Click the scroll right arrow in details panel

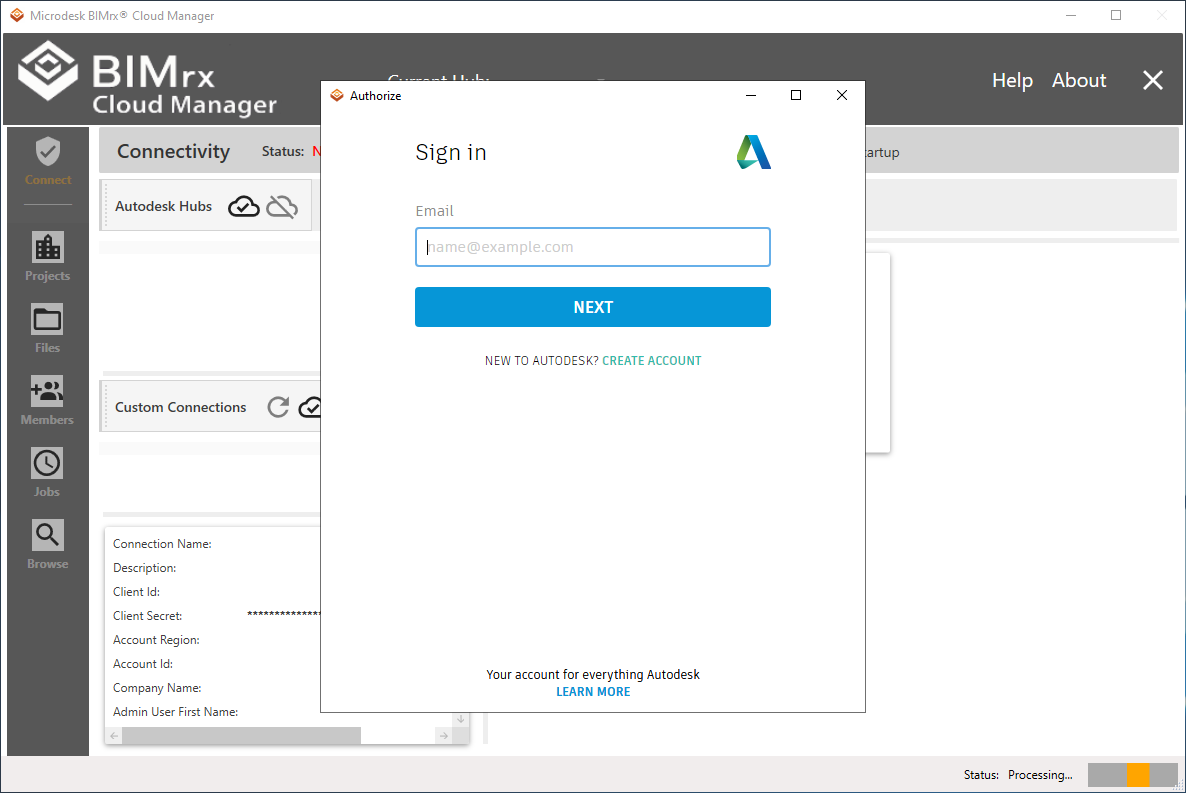pos(444,735)
